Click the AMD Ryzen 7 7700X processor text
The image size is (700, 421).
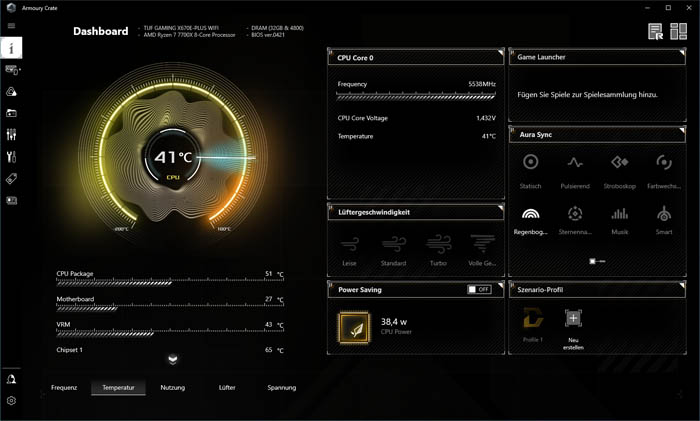189,35
